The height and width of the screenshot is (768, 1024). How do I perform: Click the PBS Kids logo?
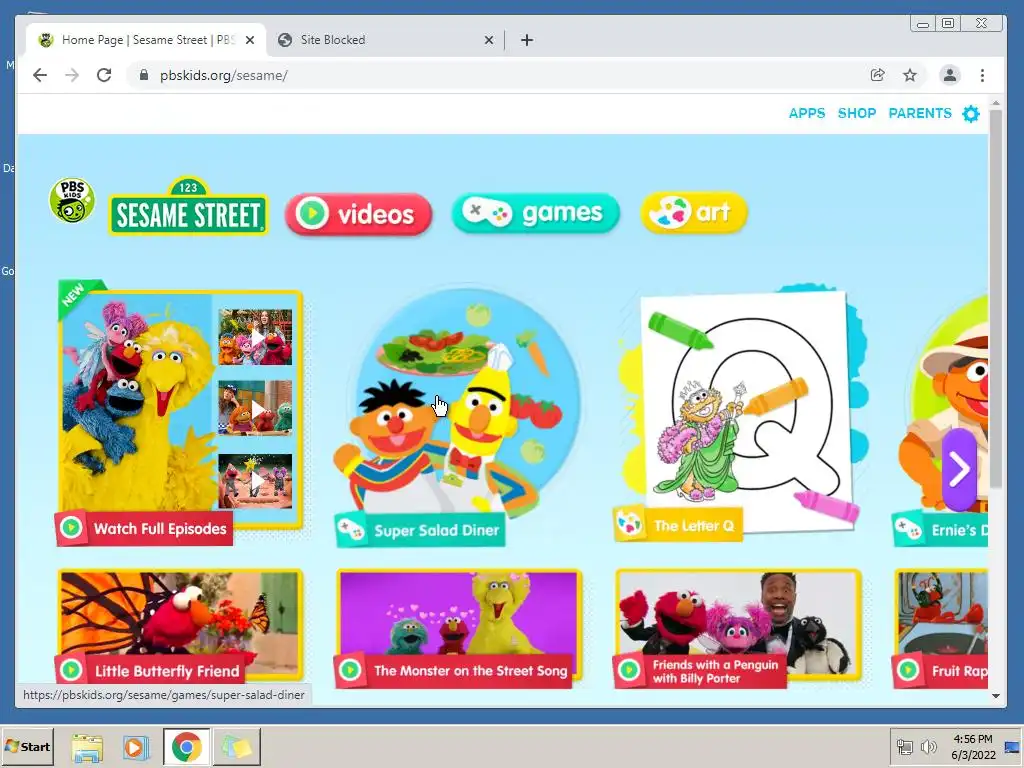[x=72, y=200]
